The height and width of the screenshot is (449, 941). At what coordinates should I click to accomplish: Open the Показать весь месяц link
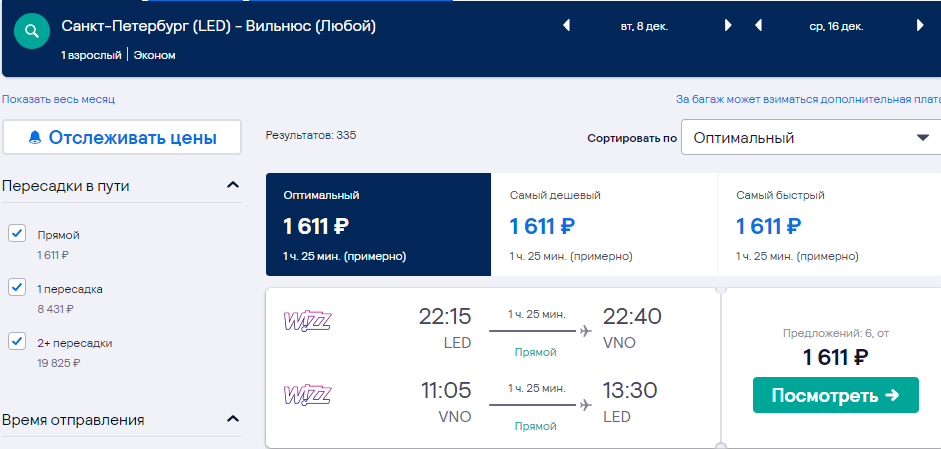click(58, 99)
